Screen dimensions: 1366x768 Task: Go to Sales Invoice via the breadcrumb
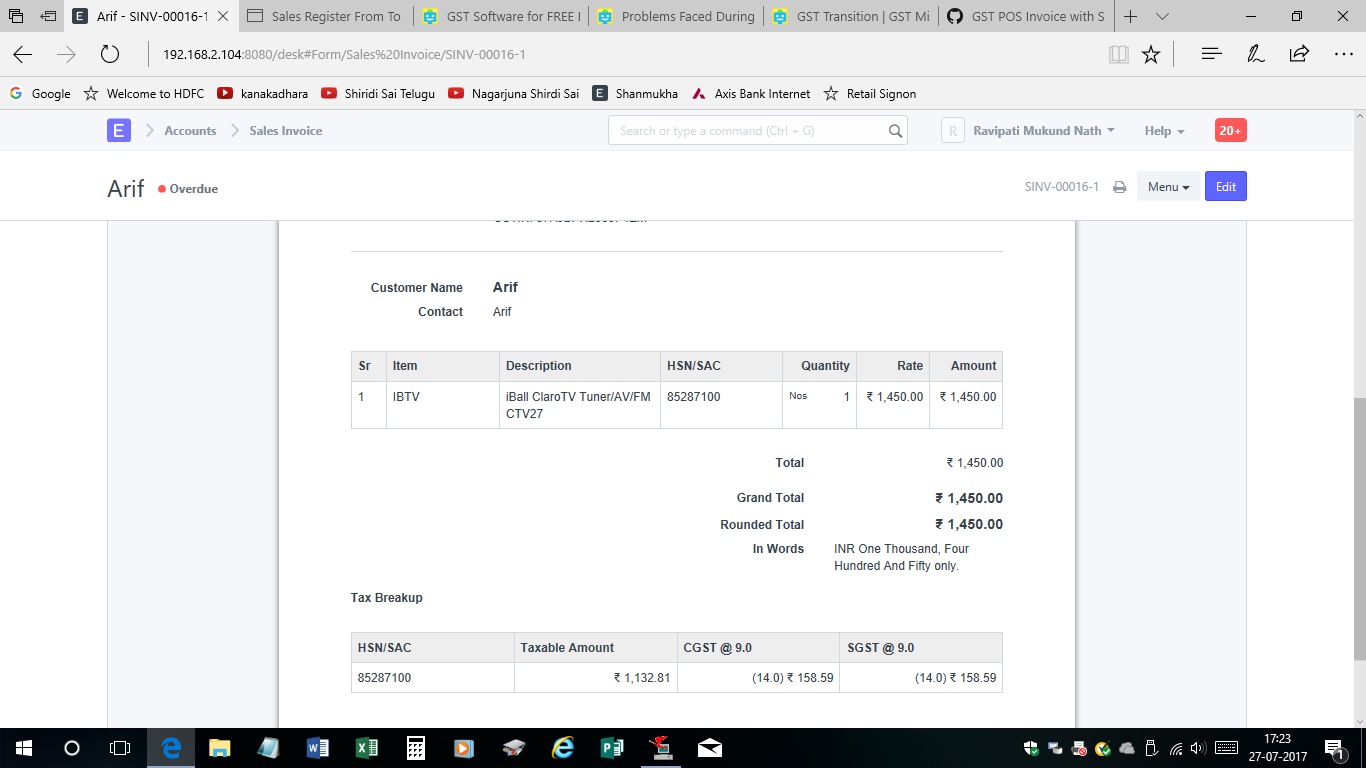(x=286, y=130)
